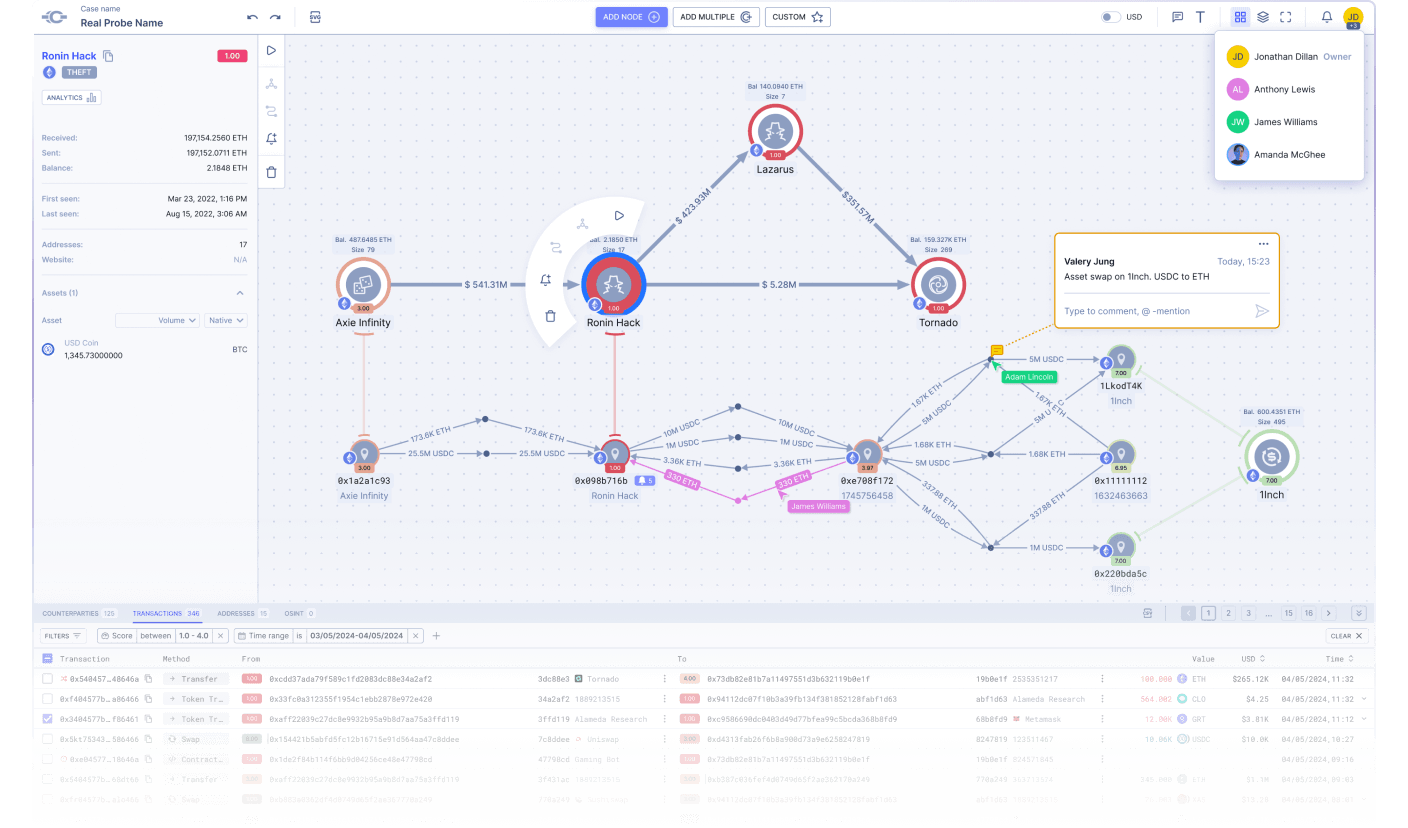Expand row dated 04/05/2024, 11:12 GRT

pos(1363,719)
